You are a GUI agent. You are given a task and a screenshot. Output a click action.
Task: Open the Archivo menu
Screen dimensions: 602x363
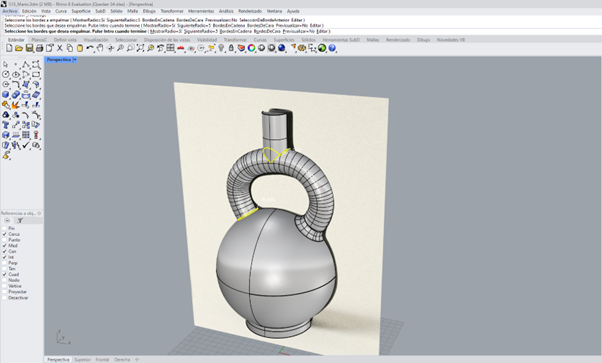(x=10, y=11)
